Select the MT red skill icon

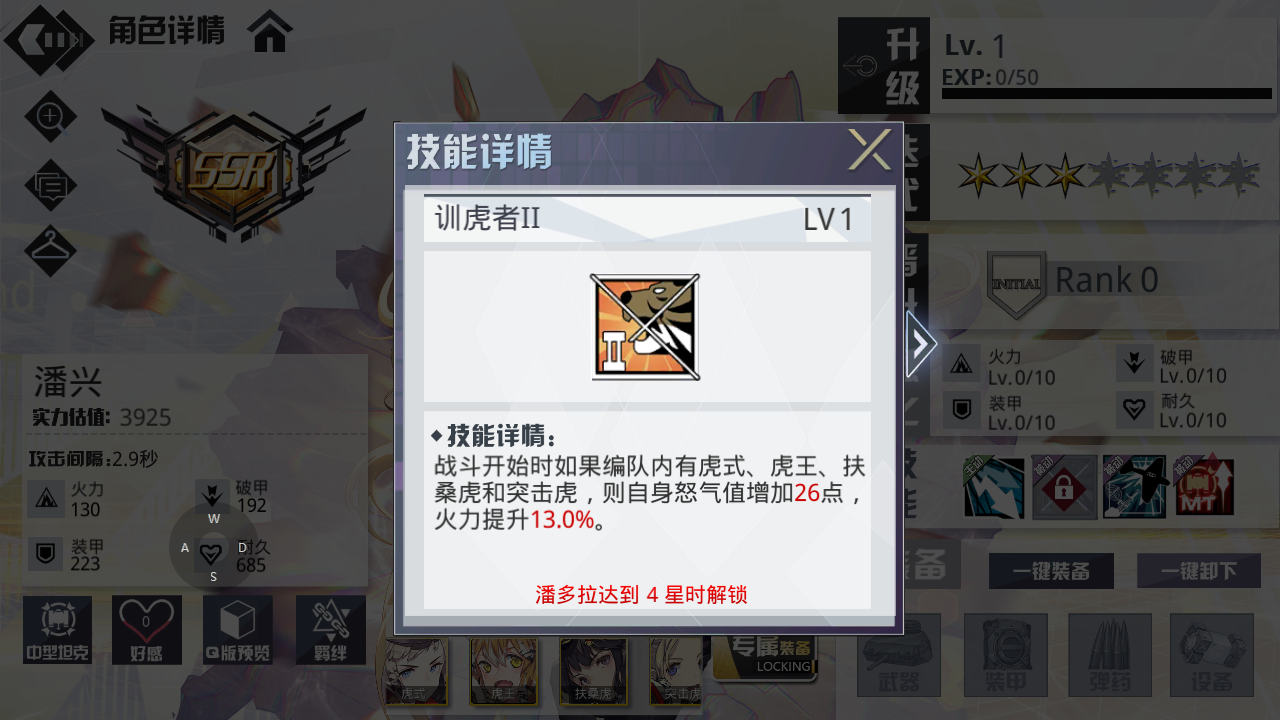coord(1204,488)
